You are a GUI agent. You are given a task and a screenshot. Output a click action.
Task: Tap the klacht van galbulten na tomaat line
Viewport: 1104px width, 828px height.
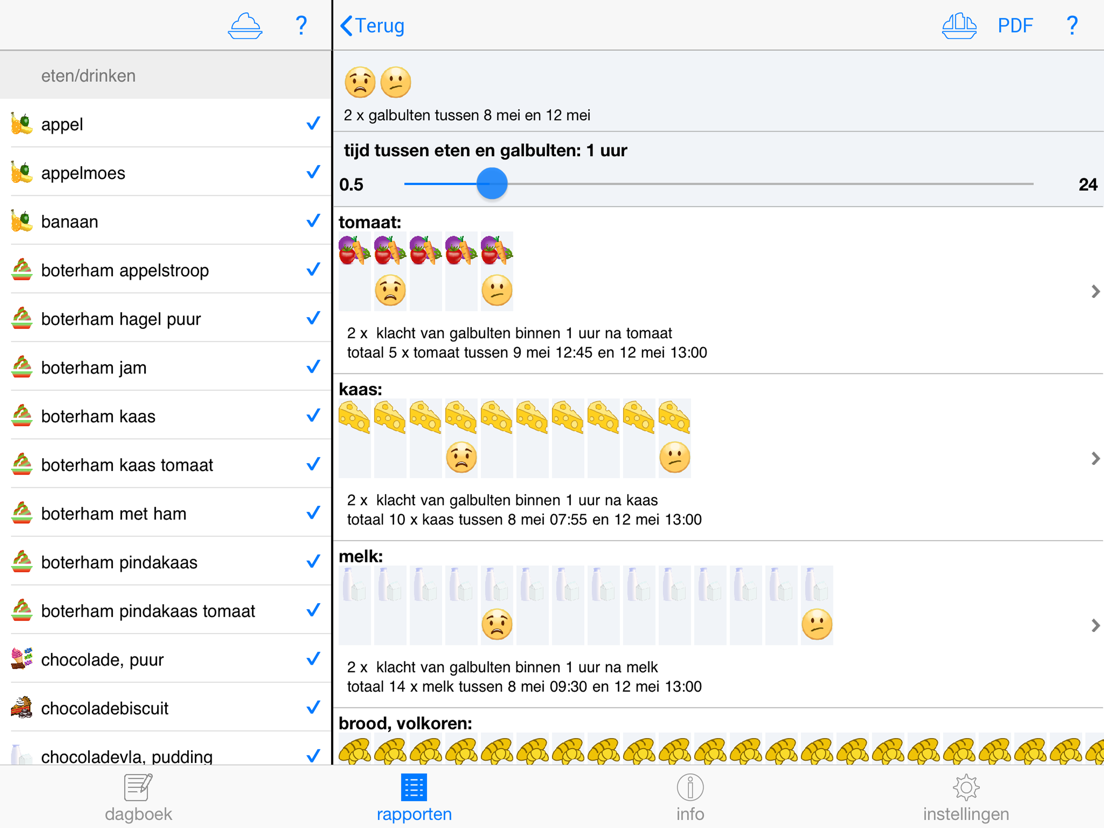pos(509,333)
